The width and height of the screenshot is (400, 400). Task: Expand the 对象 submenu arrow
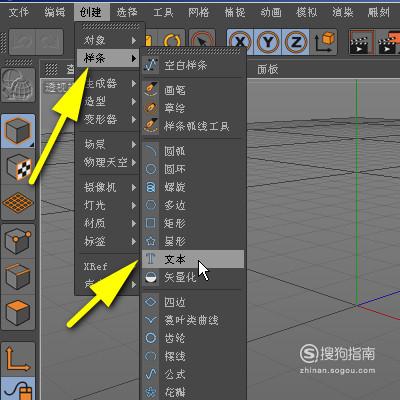point(134,41)
